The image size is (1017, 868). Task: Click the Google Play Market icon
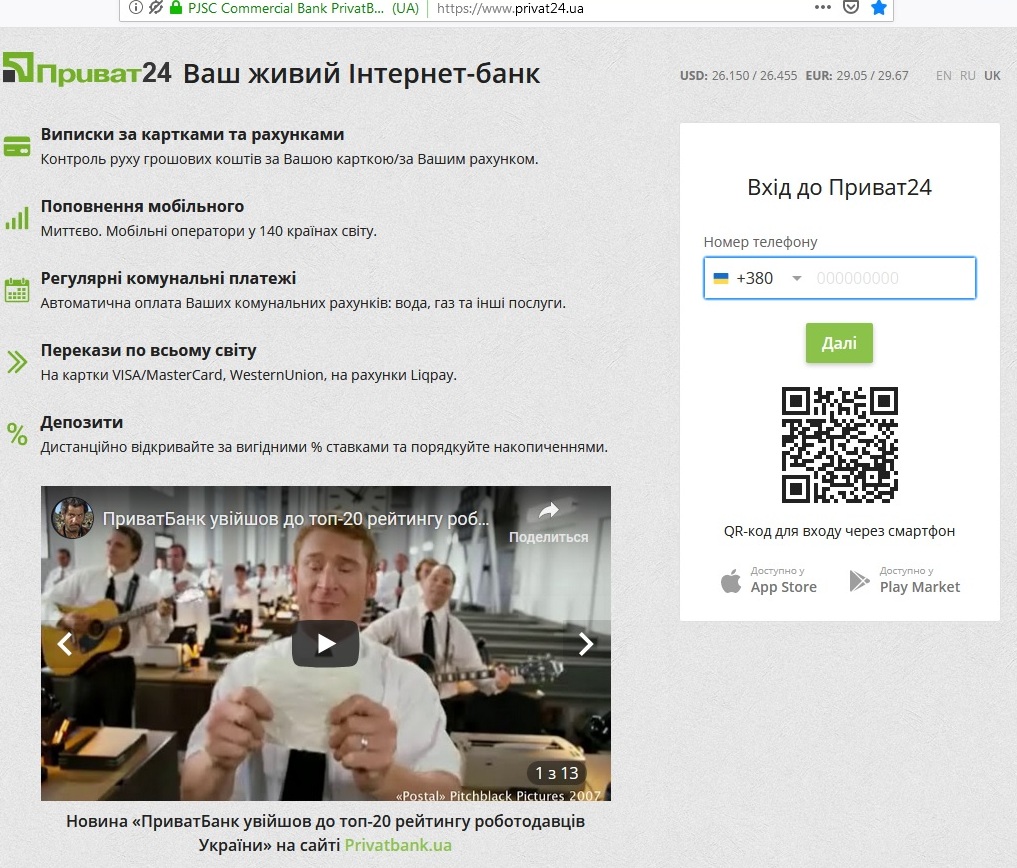click(x=859, y=581)
